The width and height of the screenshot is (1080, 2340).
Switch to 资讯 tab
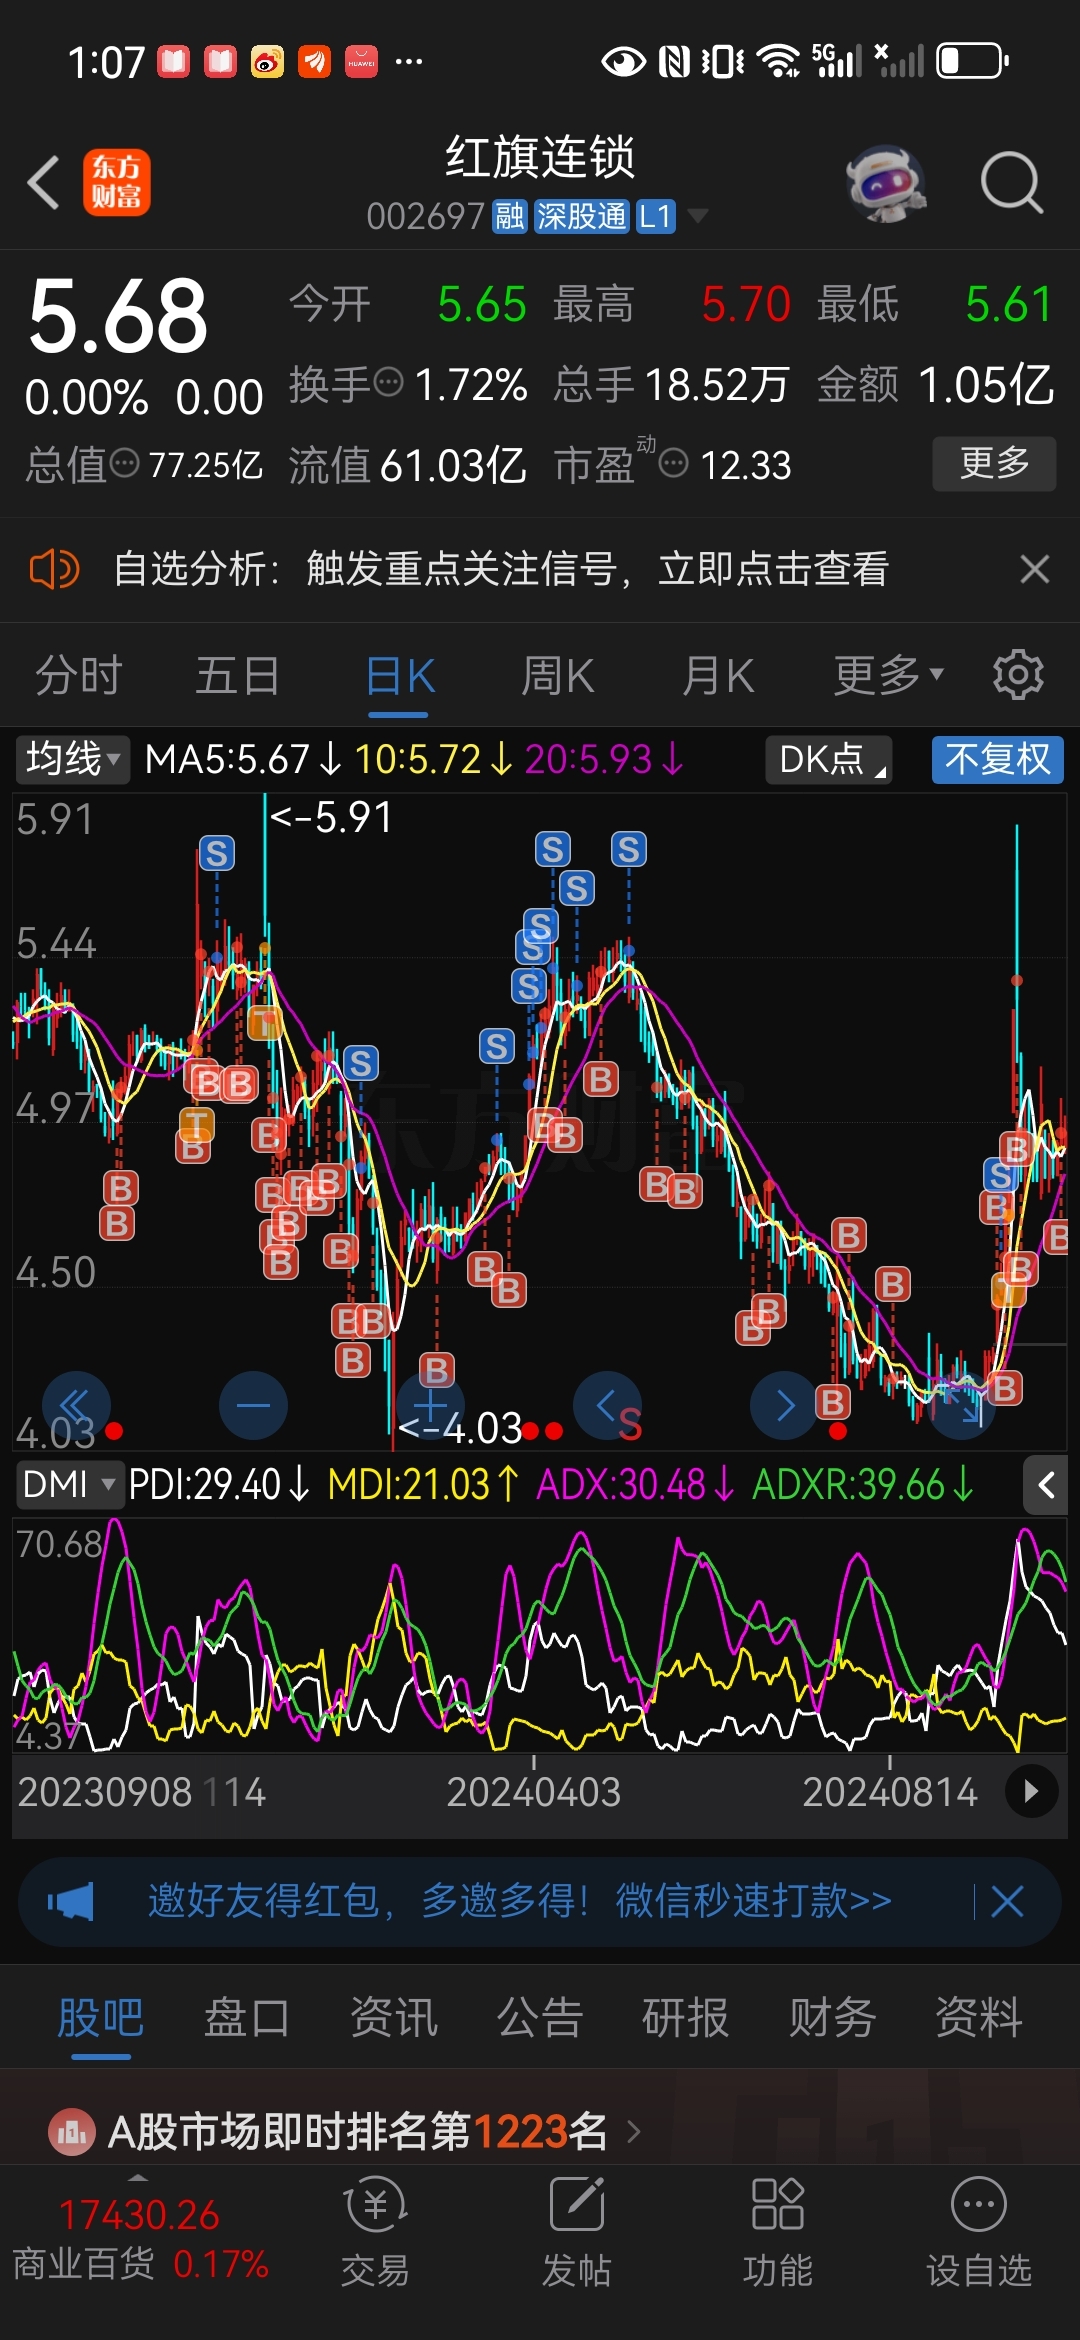click(394, 2017)
